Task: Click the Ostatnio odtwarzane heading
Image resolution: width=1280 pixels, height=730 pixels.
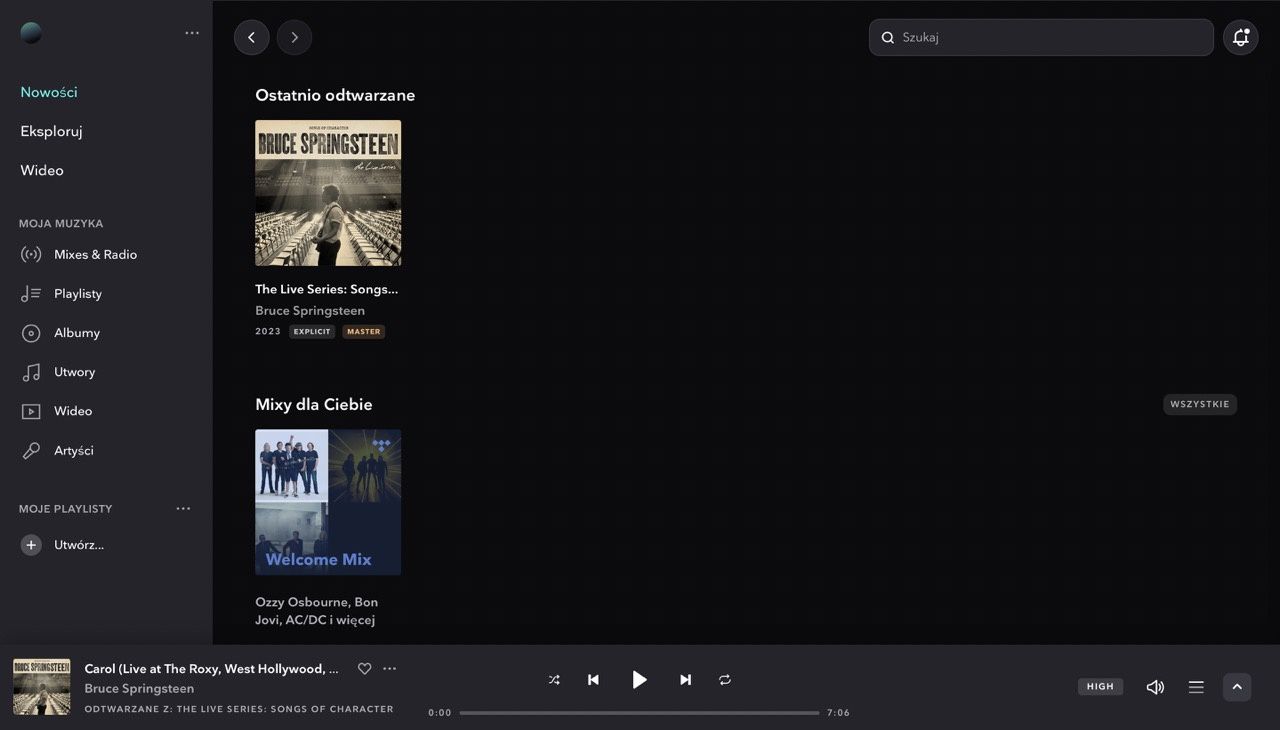Action: coord(335,95)
